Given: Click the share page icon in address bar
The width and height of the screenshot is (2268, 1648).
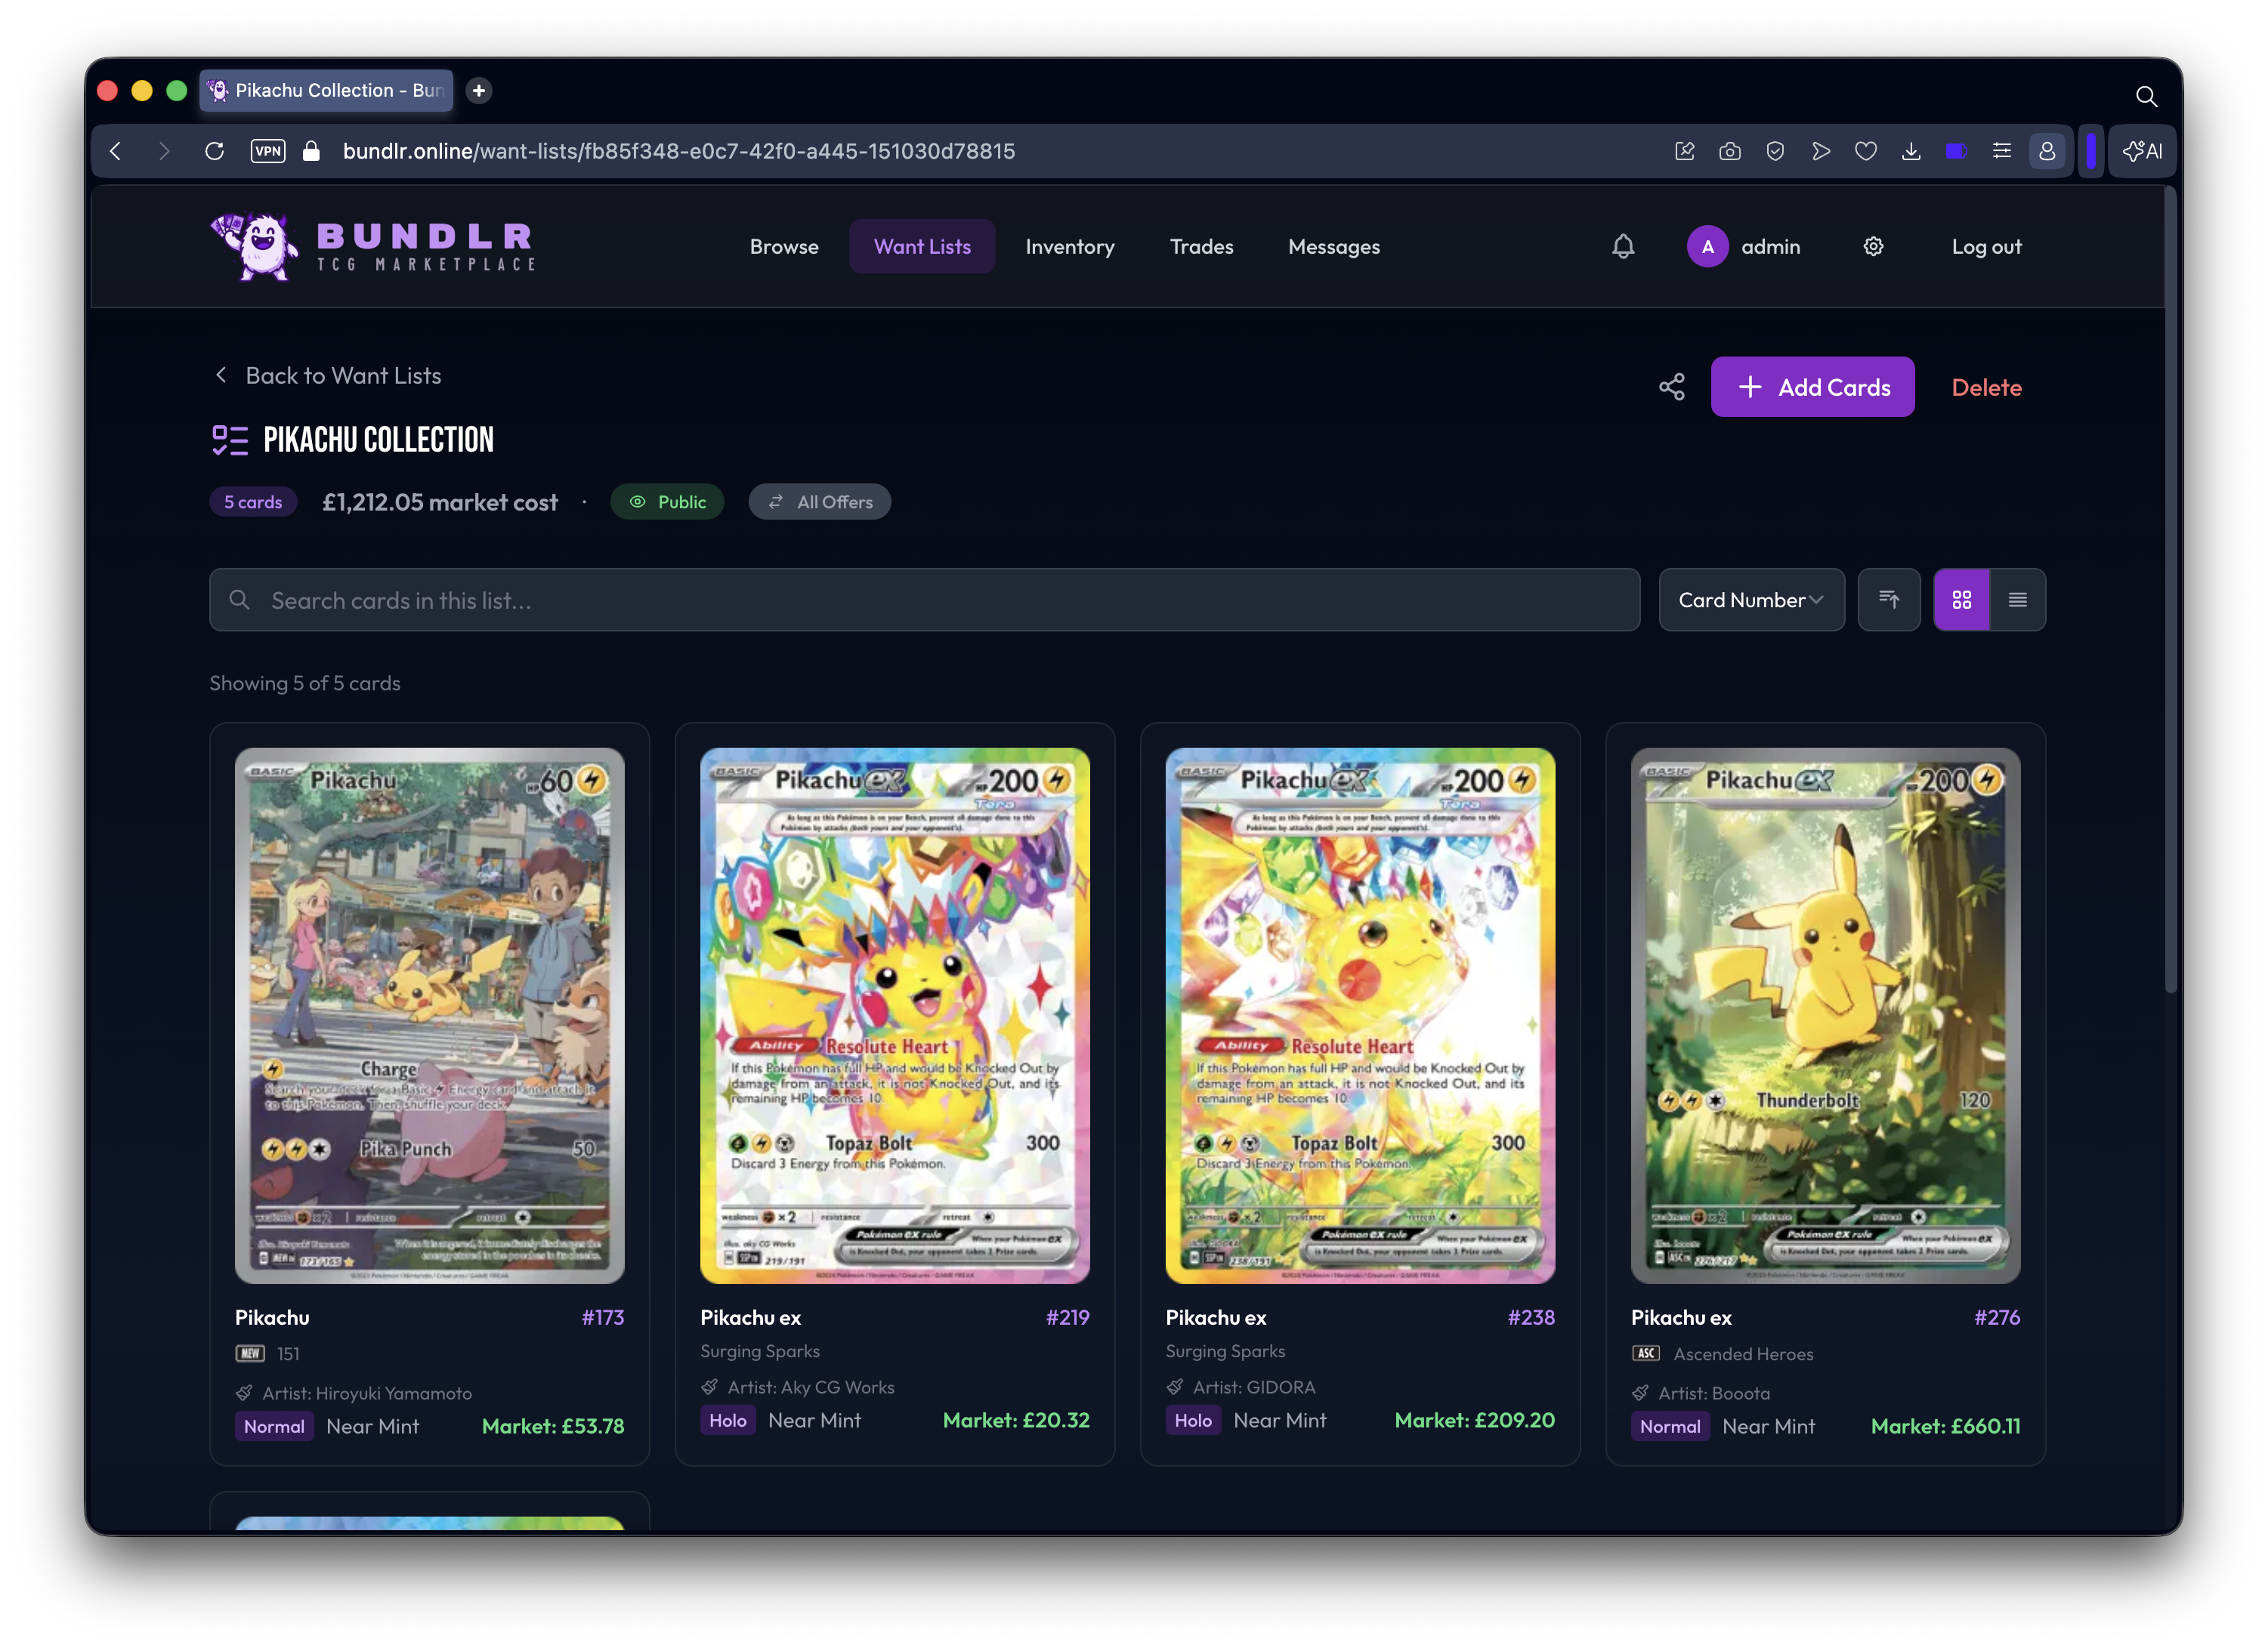Looking at the screenshot, I should point(1685,151).
